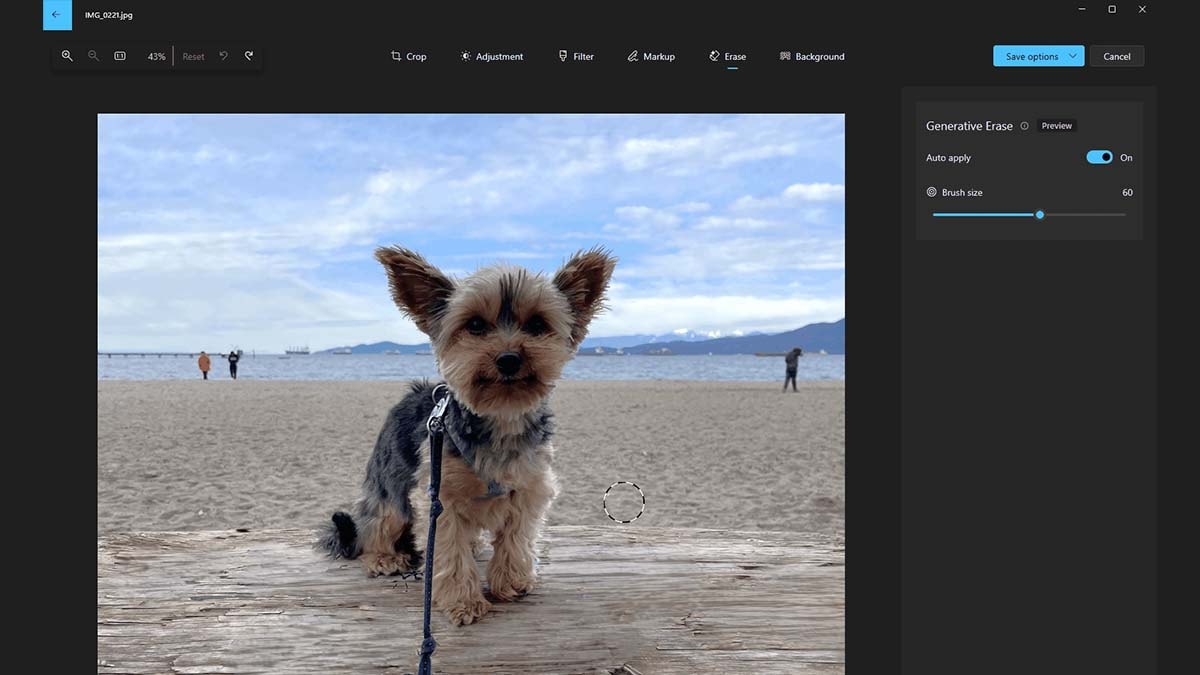1200x675 pixels.
Task: Zoom out of the photo
Action: coord(93,56)
